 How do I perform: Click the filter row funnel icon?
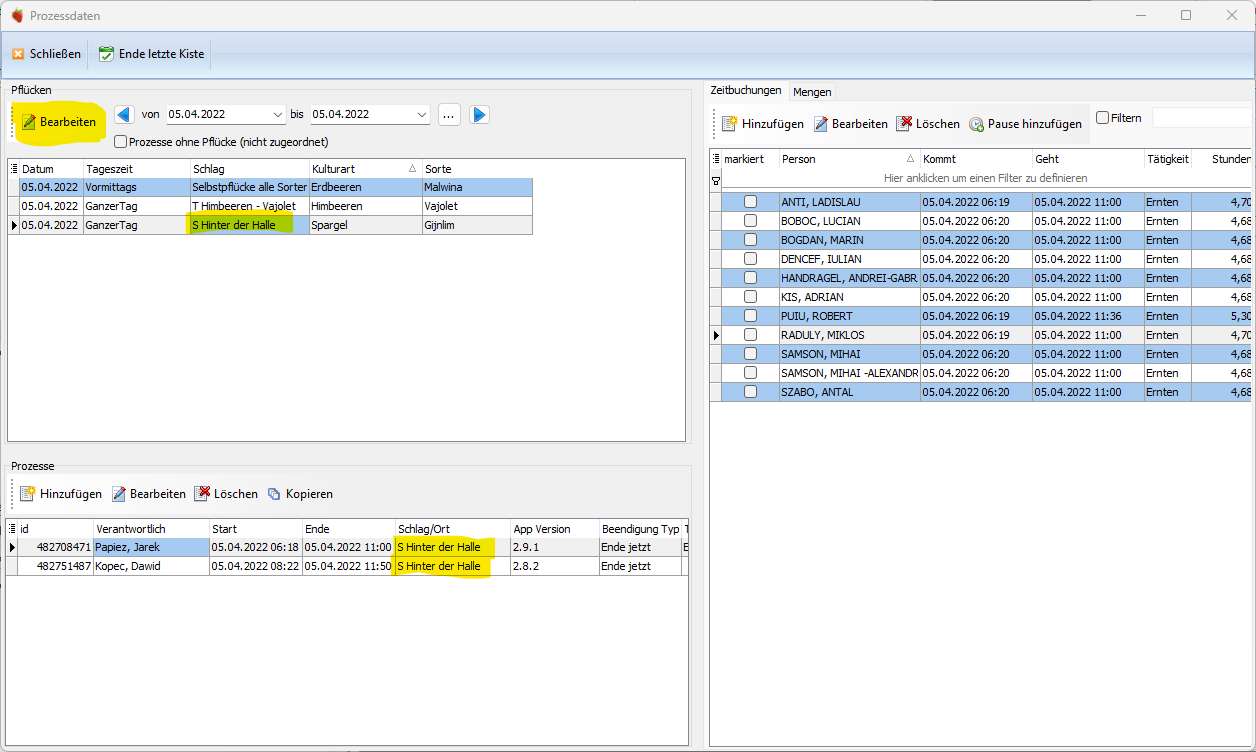click(716, 181)
